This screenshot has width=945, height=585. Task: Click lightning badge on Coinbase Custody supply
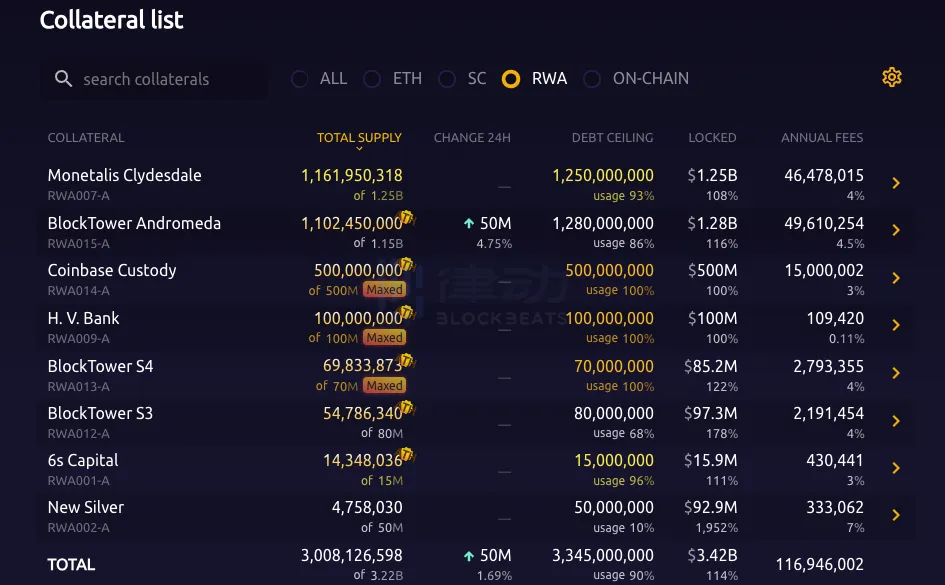click(x=407, y=265)
